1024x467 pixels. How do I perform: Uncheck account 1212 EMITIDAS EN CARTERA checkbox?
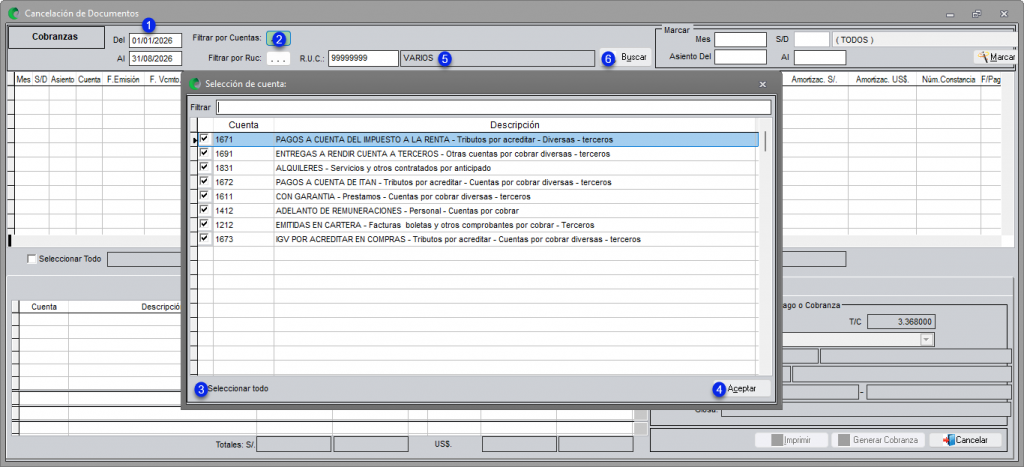204,225
